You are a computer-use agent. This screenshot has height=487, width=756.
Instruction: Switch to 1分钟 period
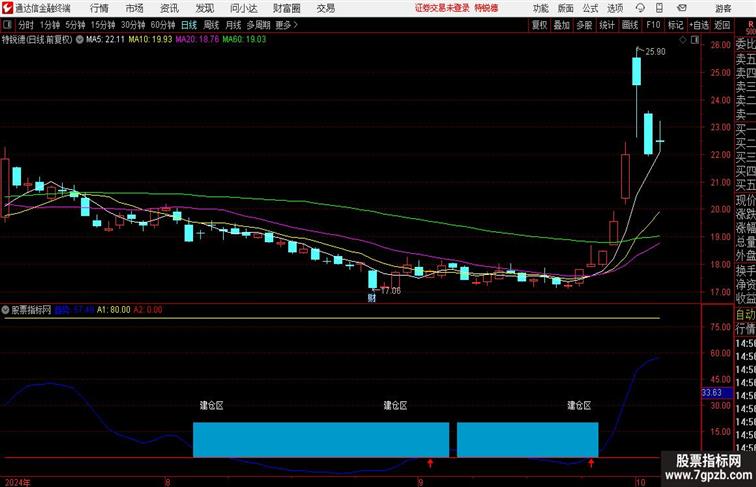click(x=50, y=25)
